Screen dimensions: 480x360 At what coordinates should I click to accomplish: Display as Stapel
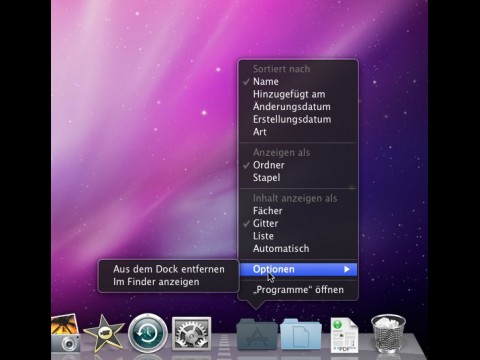point(298,177)
